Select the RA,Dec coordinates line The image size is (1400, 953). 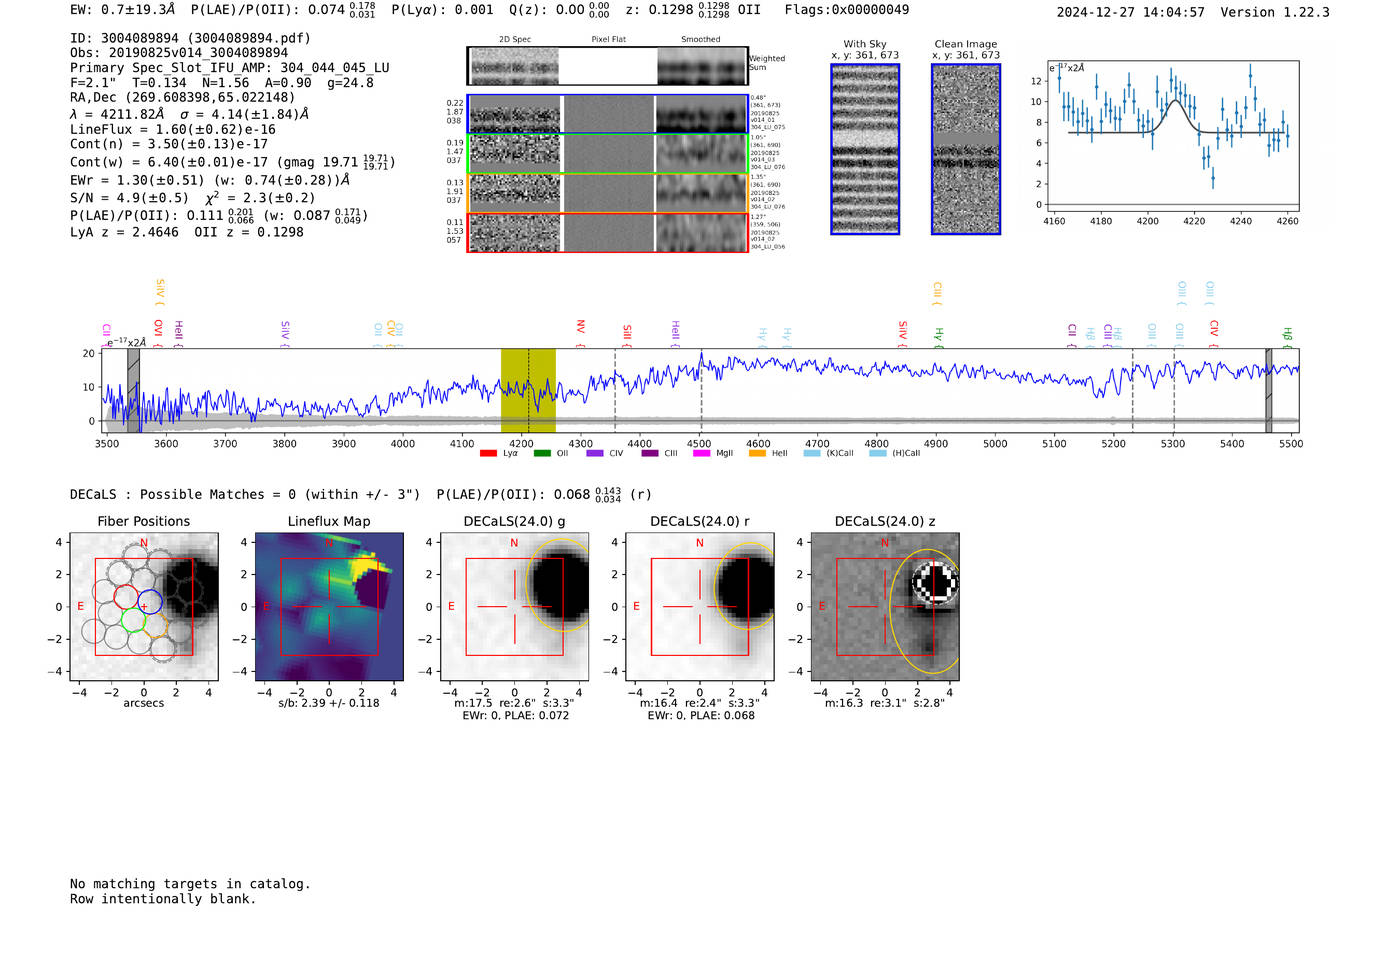click(x=183, y=97)
